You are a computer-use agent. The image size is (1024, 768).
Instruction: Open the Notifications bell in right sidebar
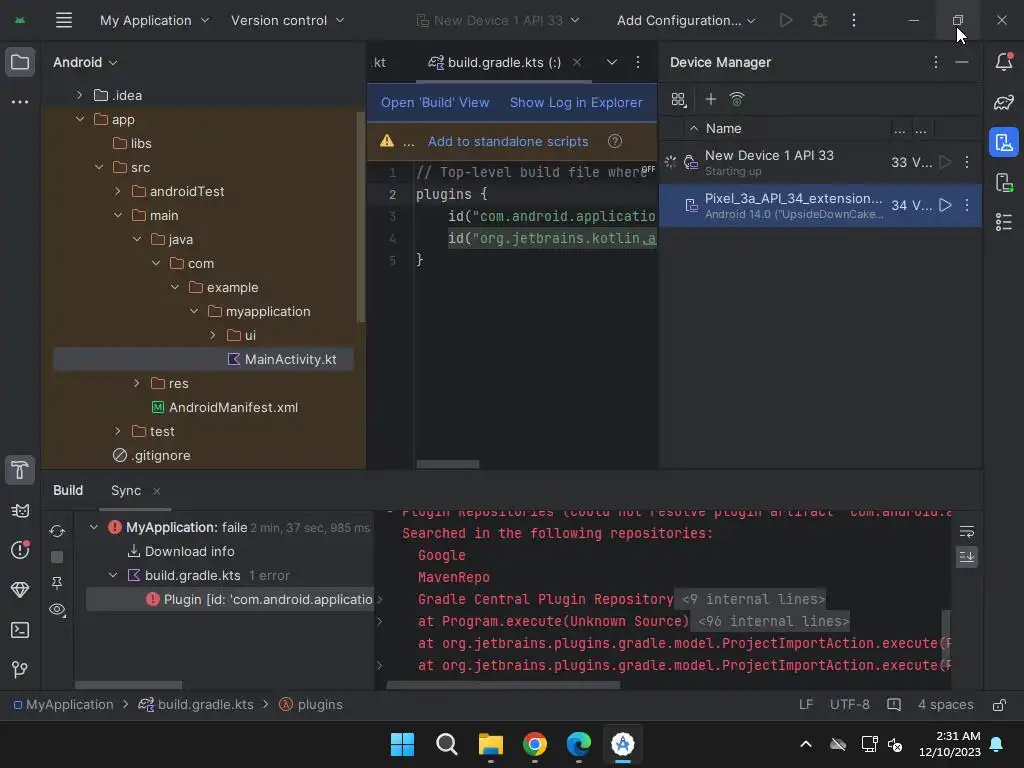click(1004, 62)
